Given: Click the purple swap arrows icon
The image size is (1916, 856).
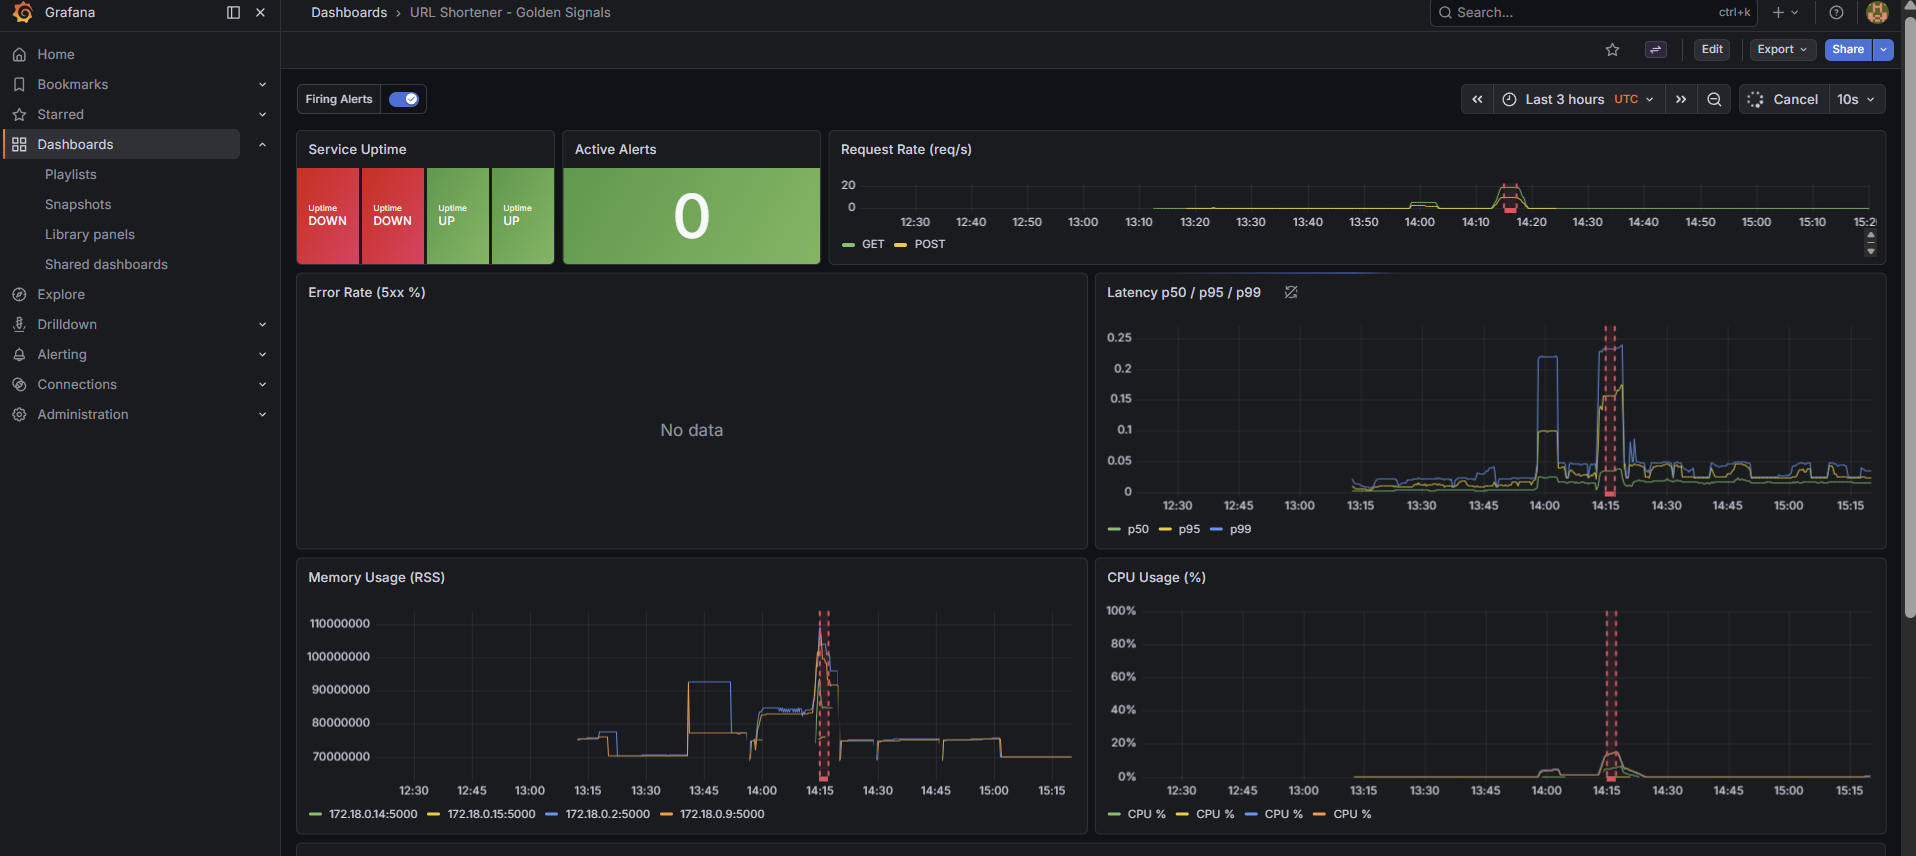Looking at the screenshot, I should (1656, 49).
